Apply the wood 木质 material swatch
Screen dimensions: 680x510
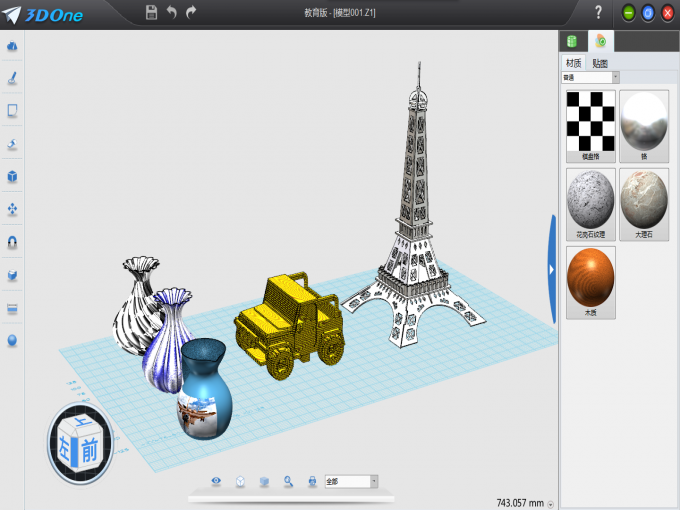(590, 281)
